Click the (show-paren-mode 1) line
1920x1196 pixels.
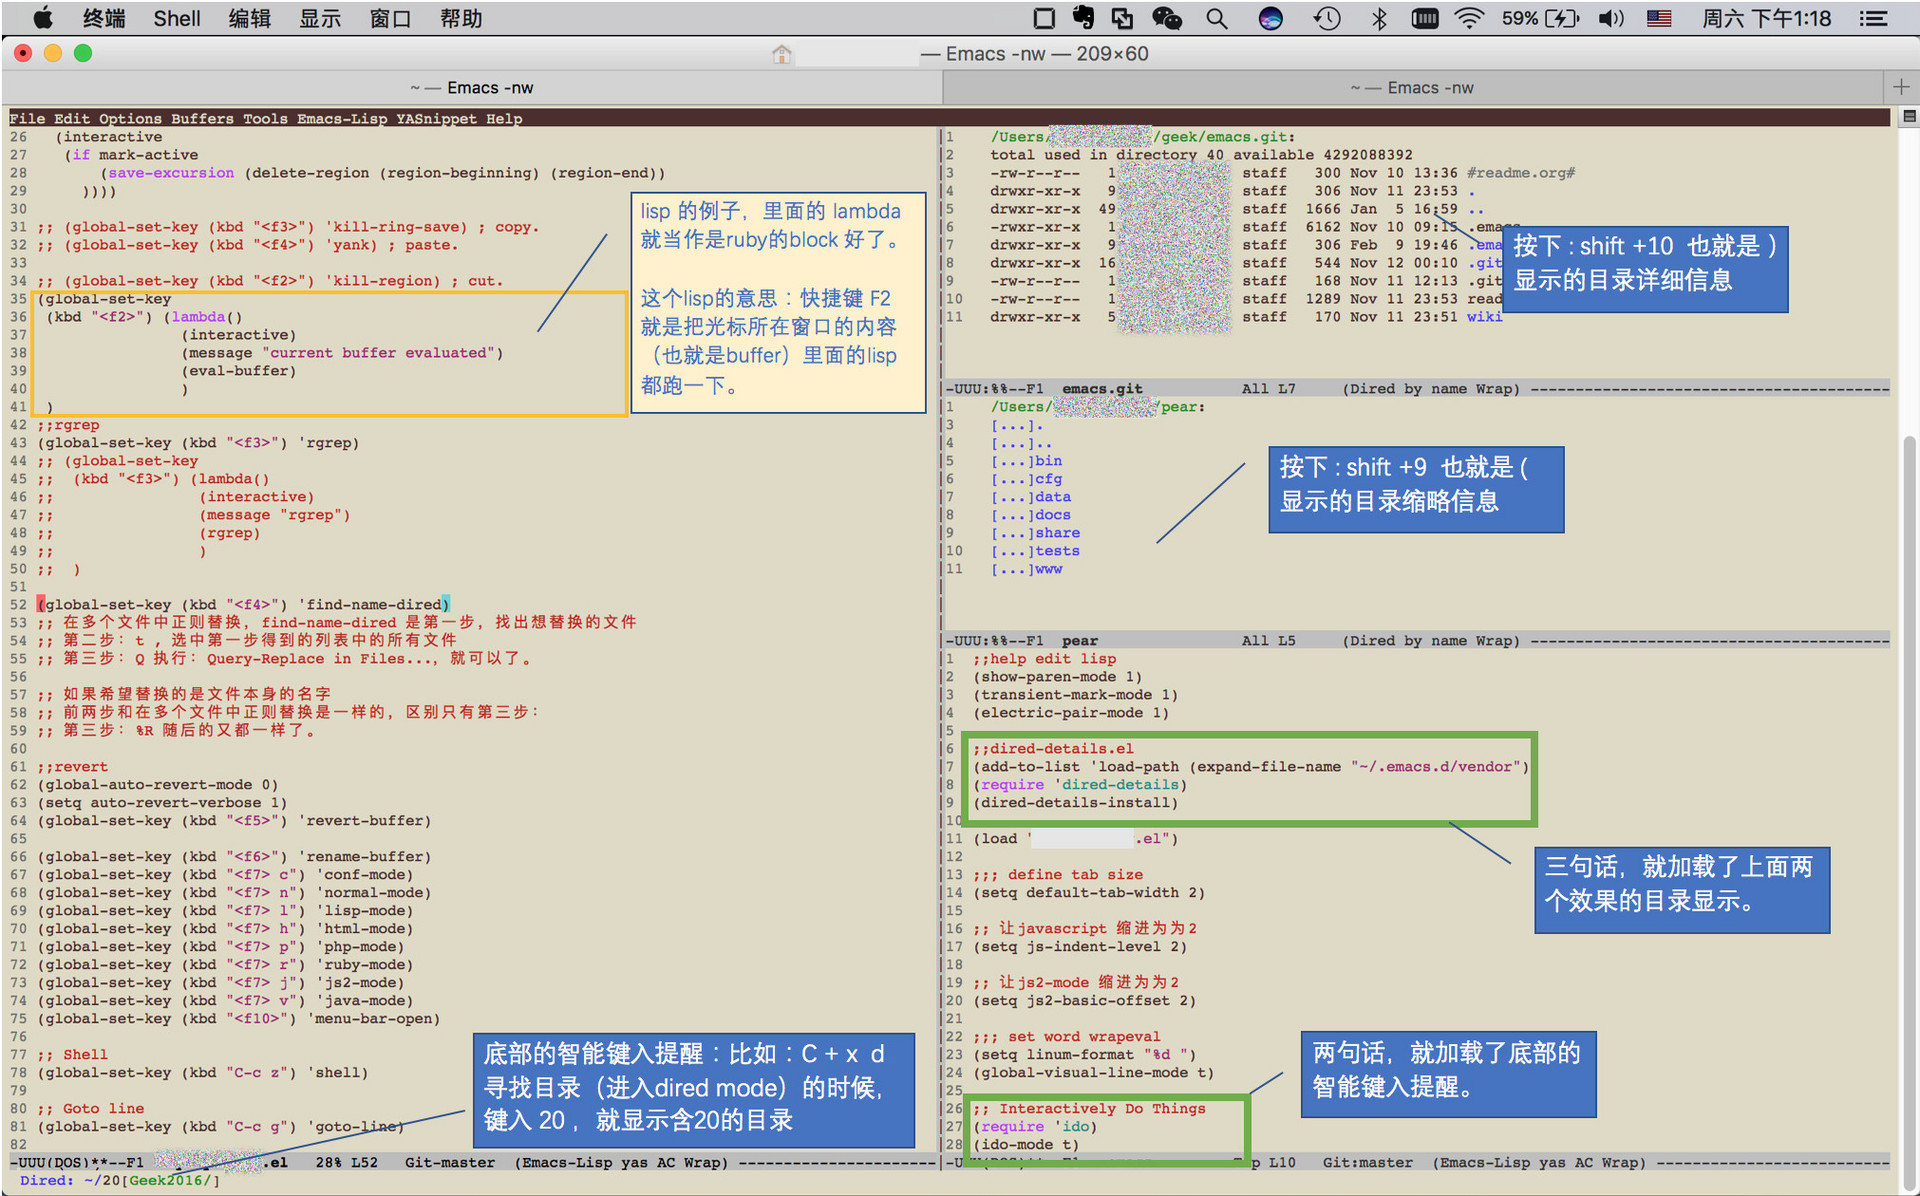coord(1058,677)
